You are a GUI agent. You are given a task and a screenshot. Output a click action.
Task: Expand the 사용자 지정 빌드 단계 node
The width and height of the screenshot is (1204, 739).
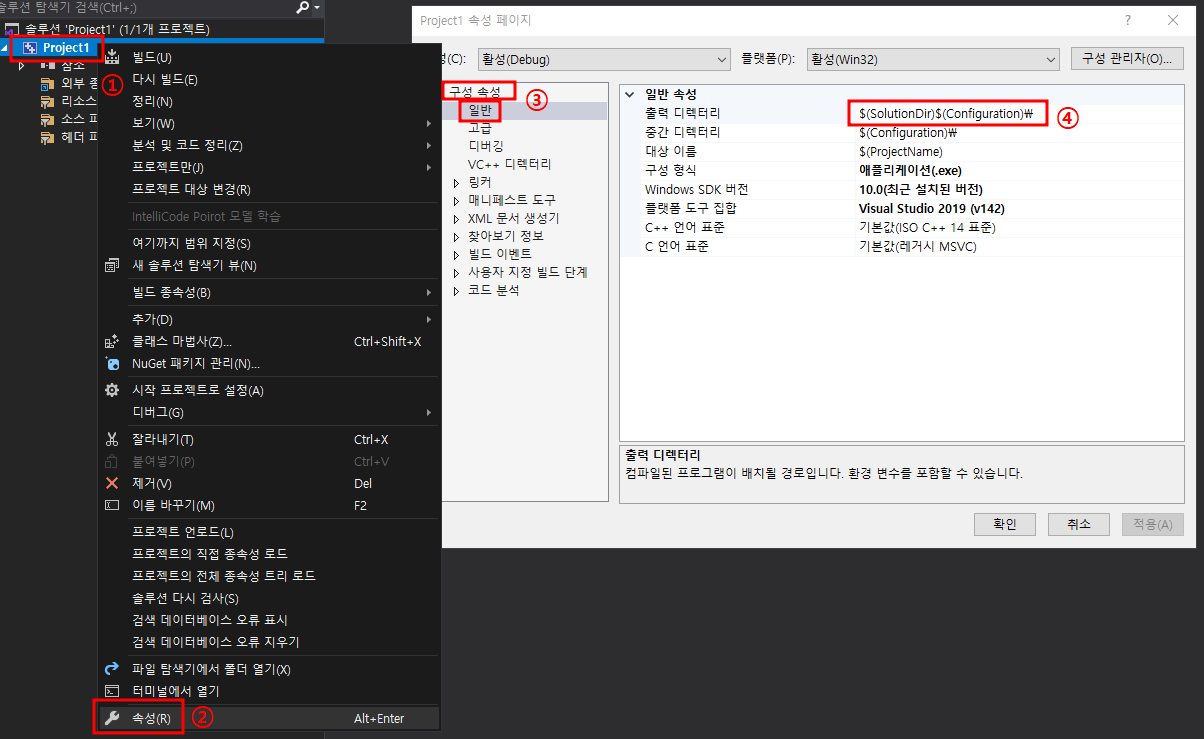(x=457, y=272)
